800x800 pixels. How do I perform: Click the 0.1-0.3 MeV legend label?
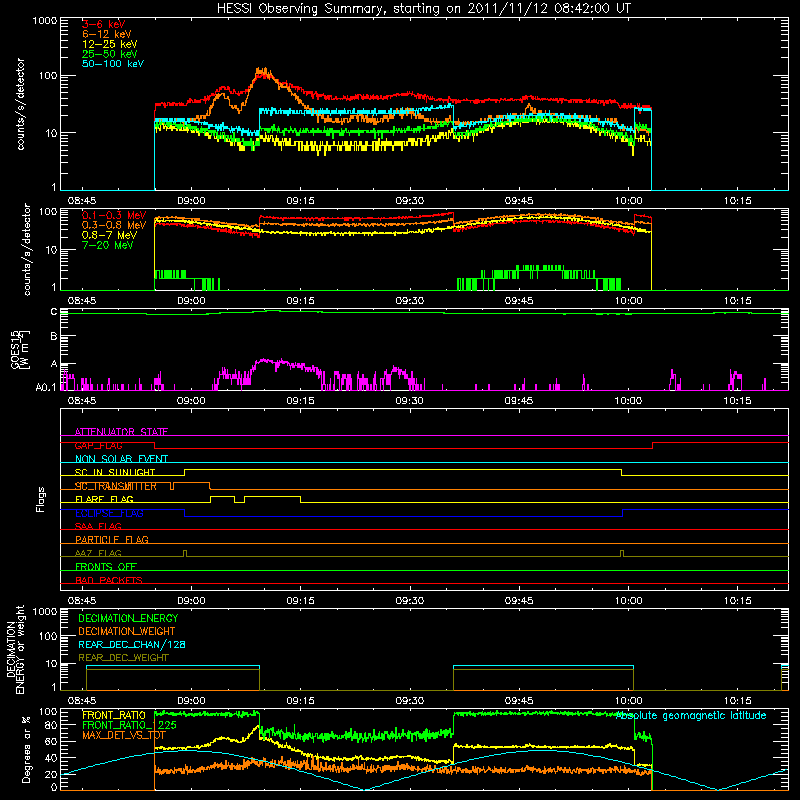point(114,215)
